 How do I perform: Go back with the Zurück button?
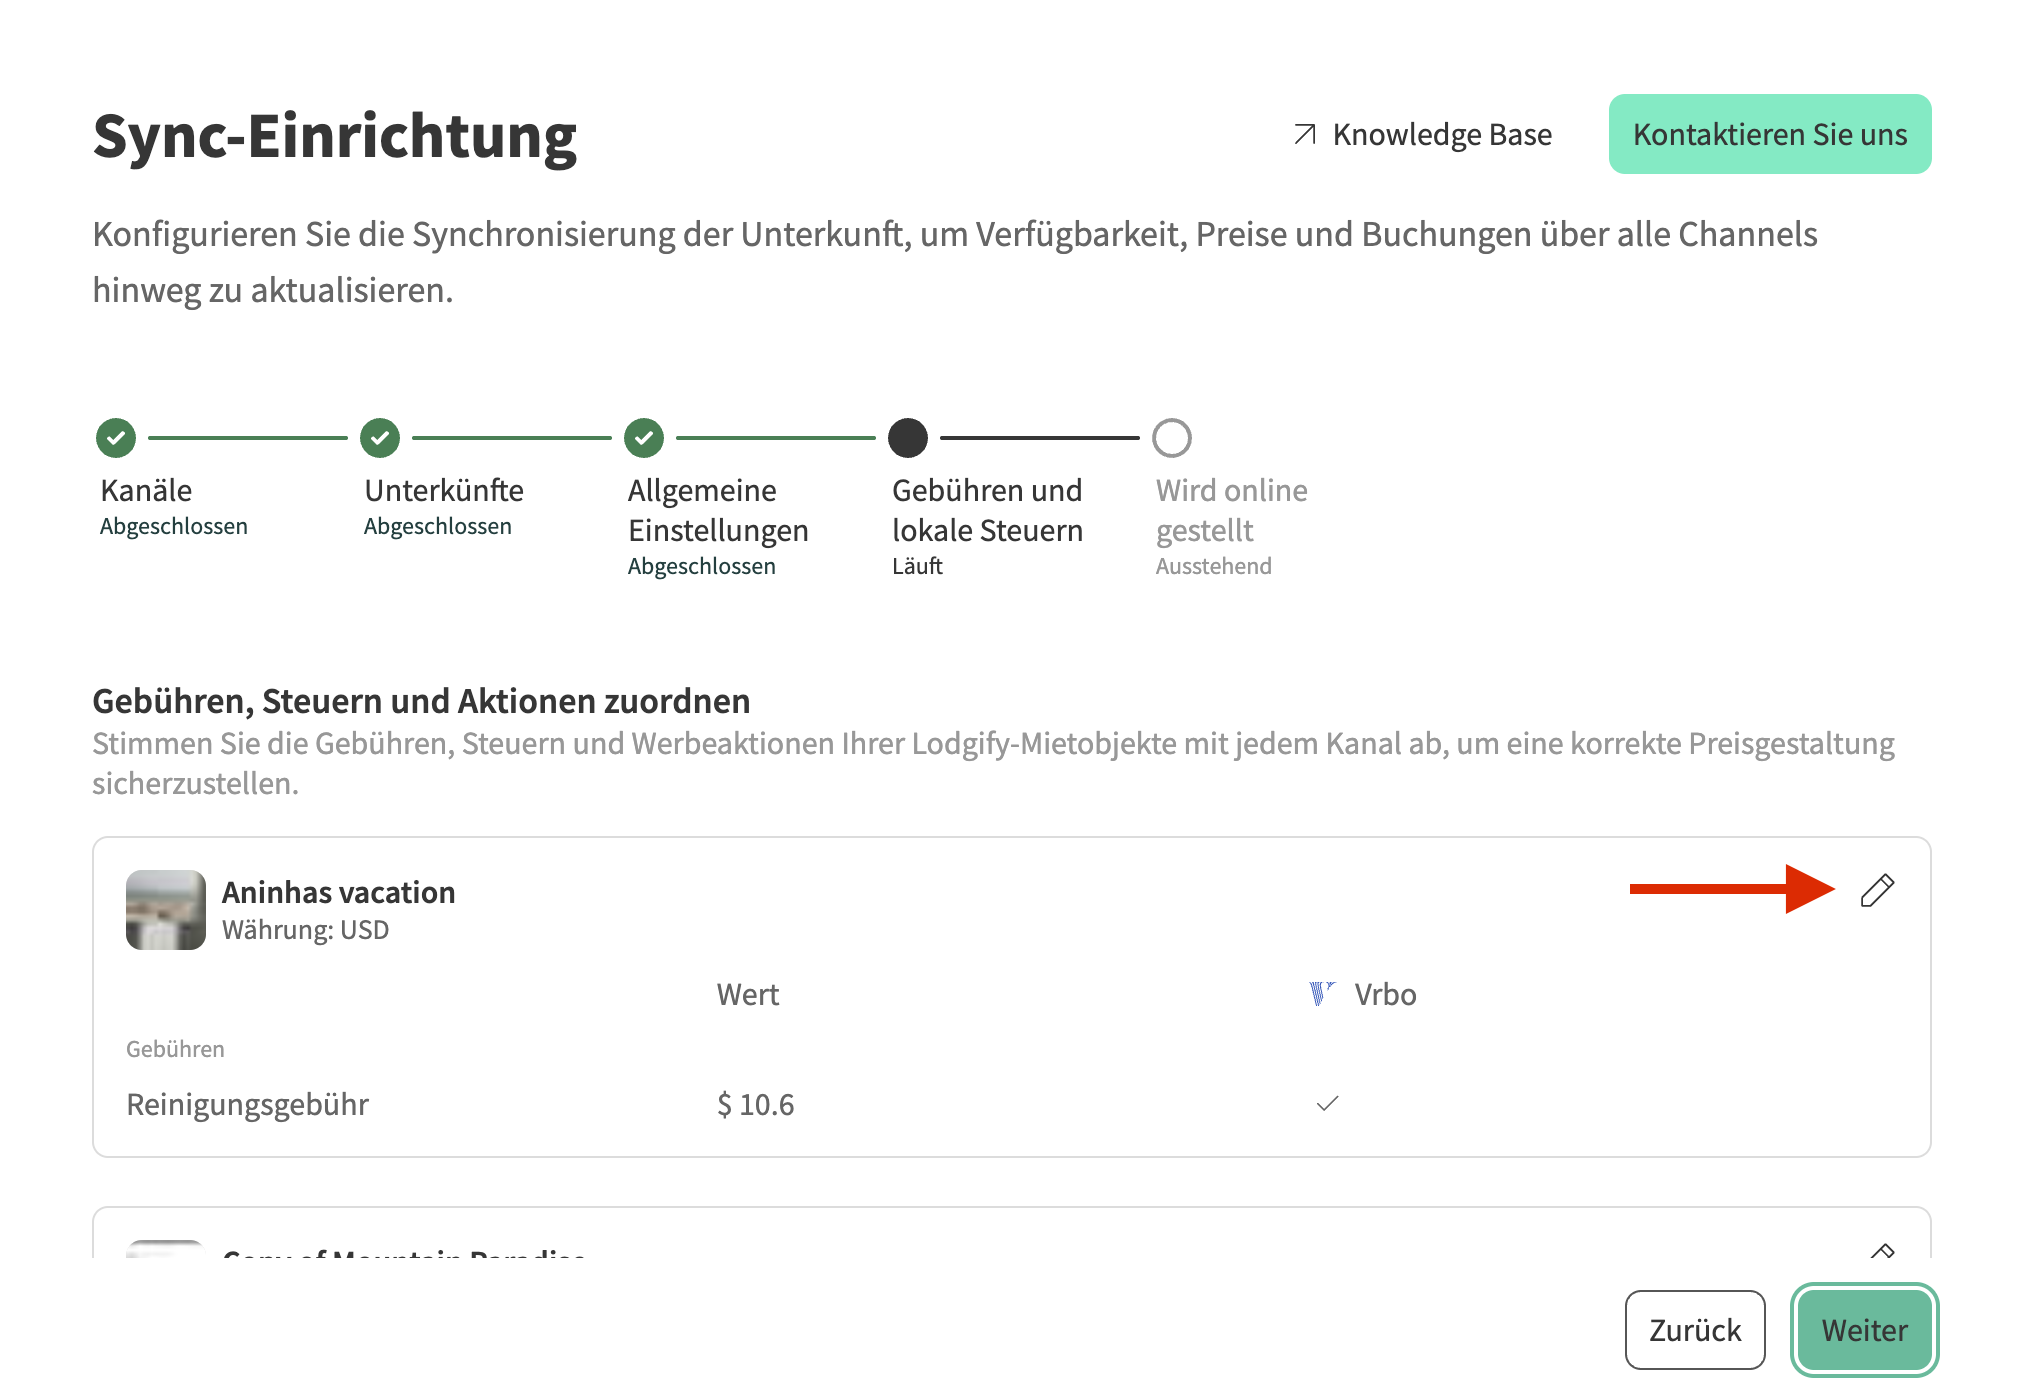pos(1695,1330)
